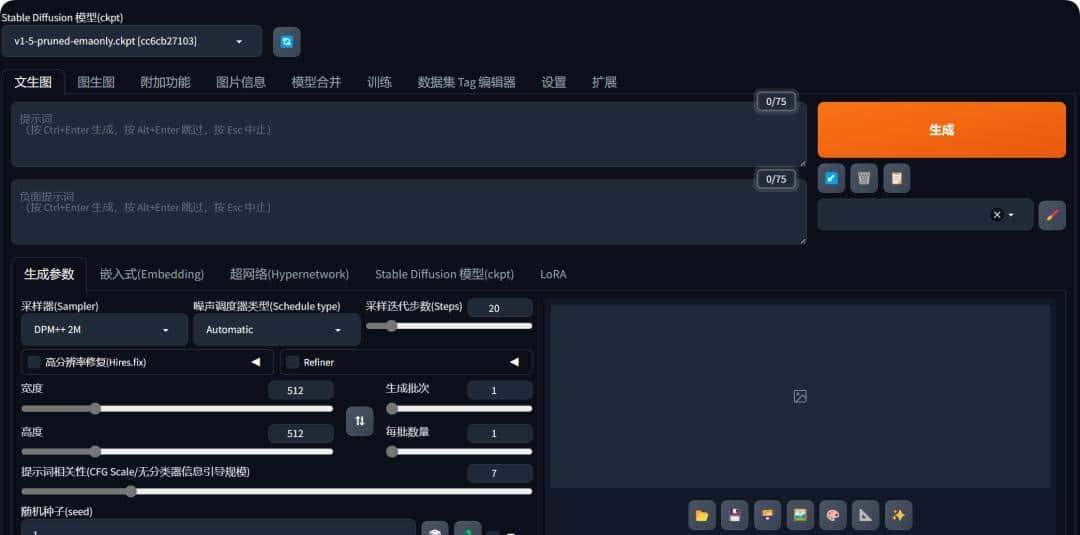This screenshot has width=1080, height=535.
Task: Refresh the Stable Diffusion checkpoint list
Action: (x=287, y=41)
